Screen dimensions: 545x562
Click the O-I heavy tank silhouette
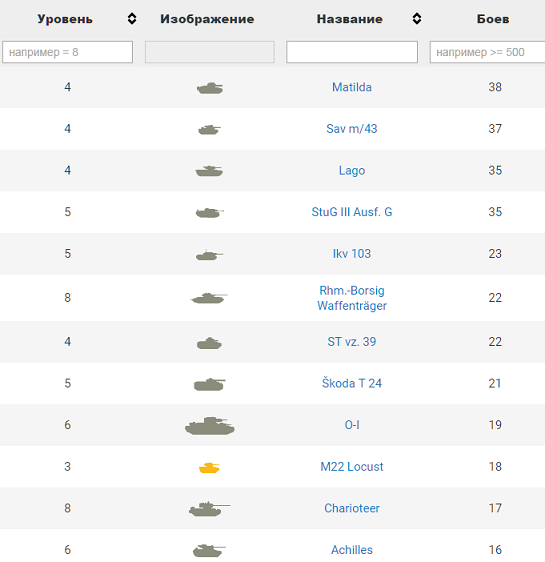tap(210, 426)
